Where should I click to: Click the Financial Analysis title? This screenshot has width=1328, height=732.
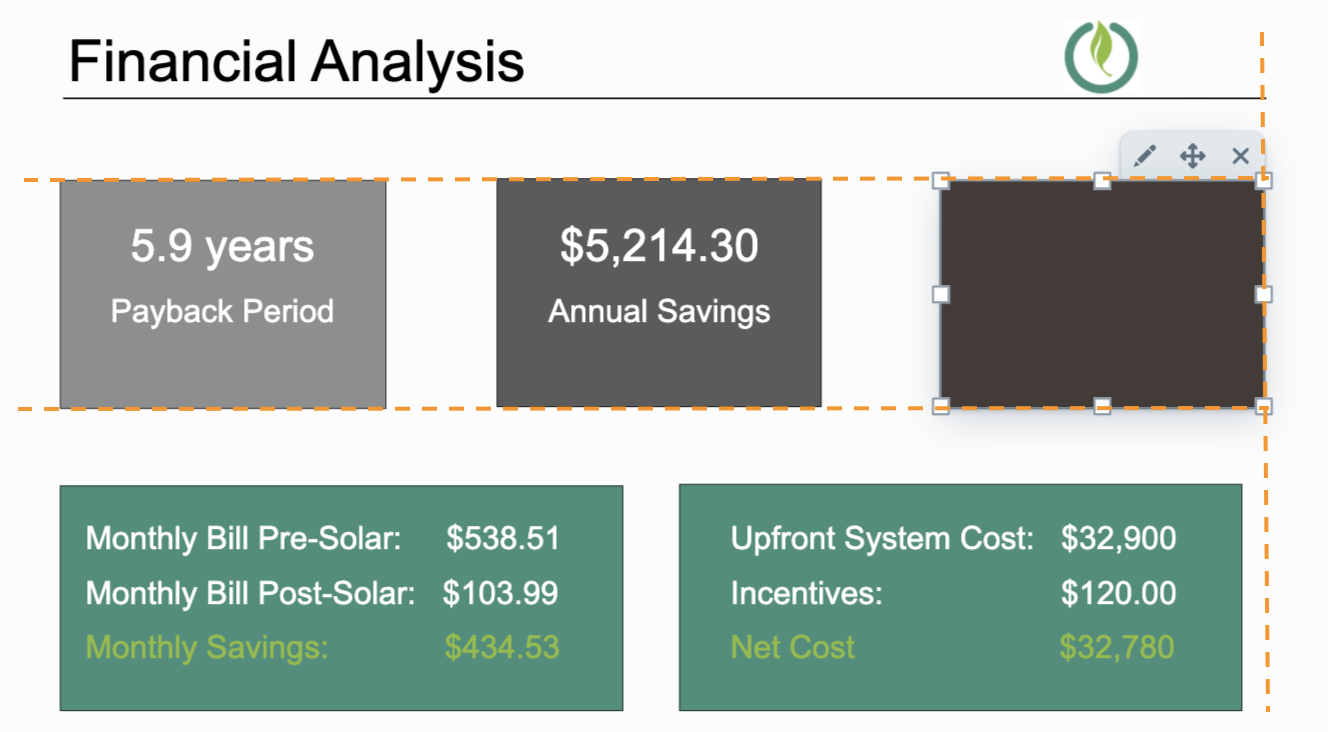pyautogui.click(x=296, y=61)
